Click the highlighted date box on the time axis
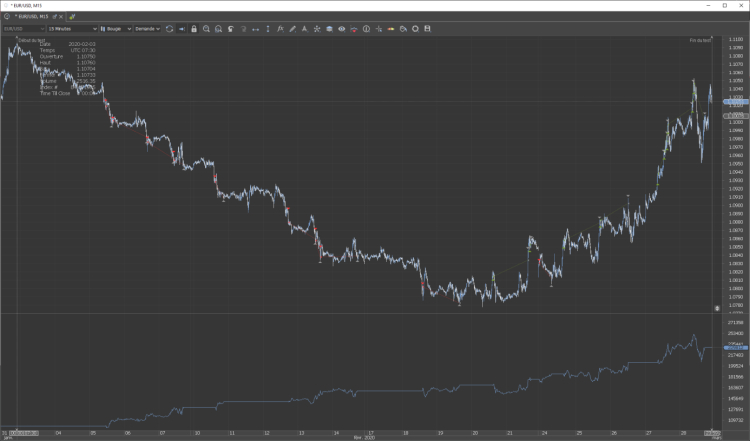The image size is (750, 441). click(x=23, y=433)
